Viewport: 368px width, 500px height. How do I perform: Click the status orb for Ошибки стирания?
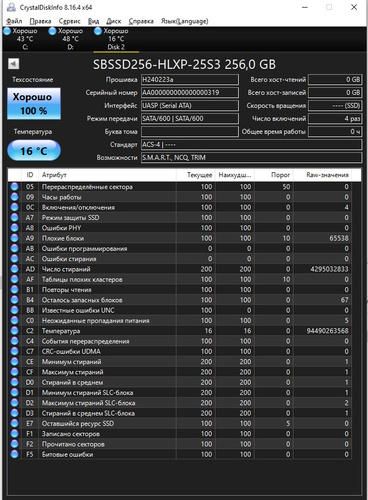(14, 259)
